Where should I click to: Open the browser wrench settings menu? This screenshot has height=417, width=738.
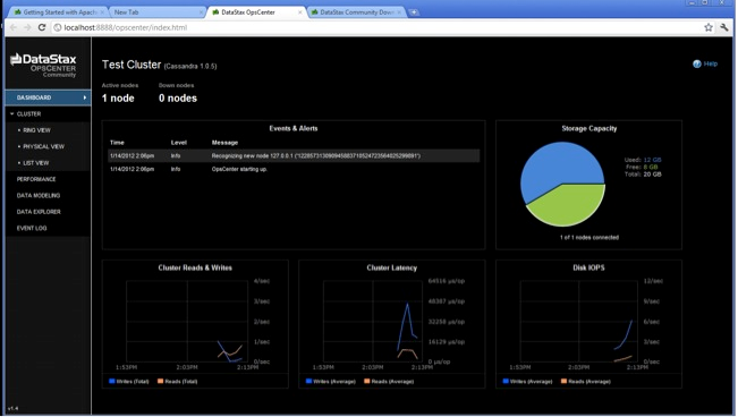click(x=724, y=27)
